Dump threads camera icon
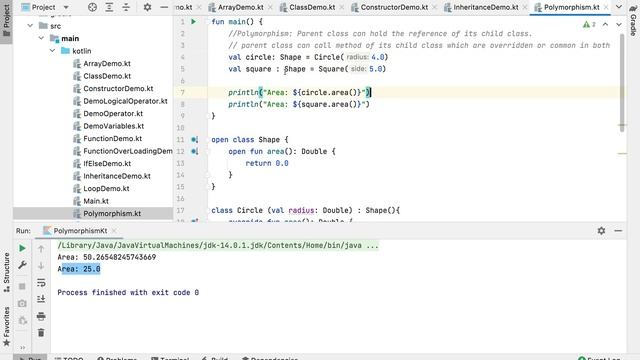This screenshot has height=360, width=640. coord(22,303)
